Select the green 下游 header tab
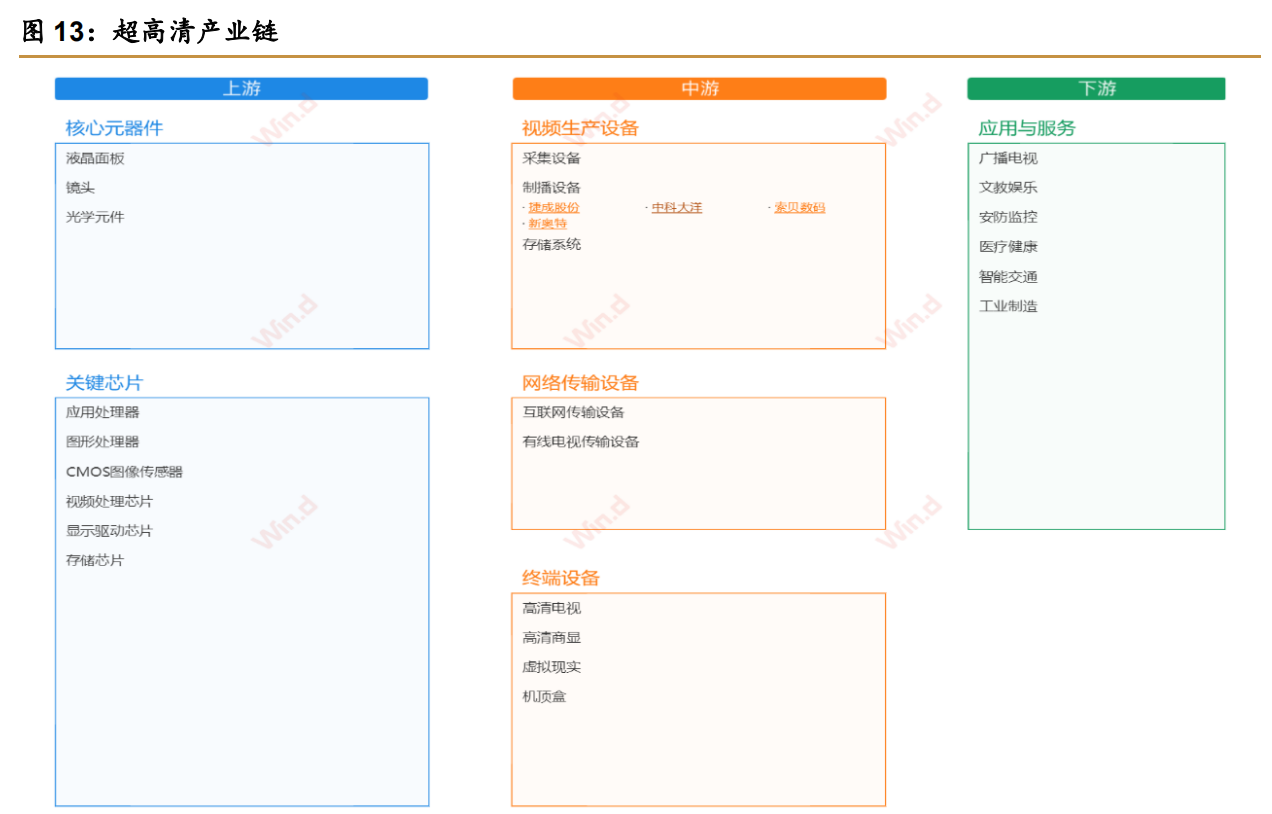 (x=1096, y=89)
